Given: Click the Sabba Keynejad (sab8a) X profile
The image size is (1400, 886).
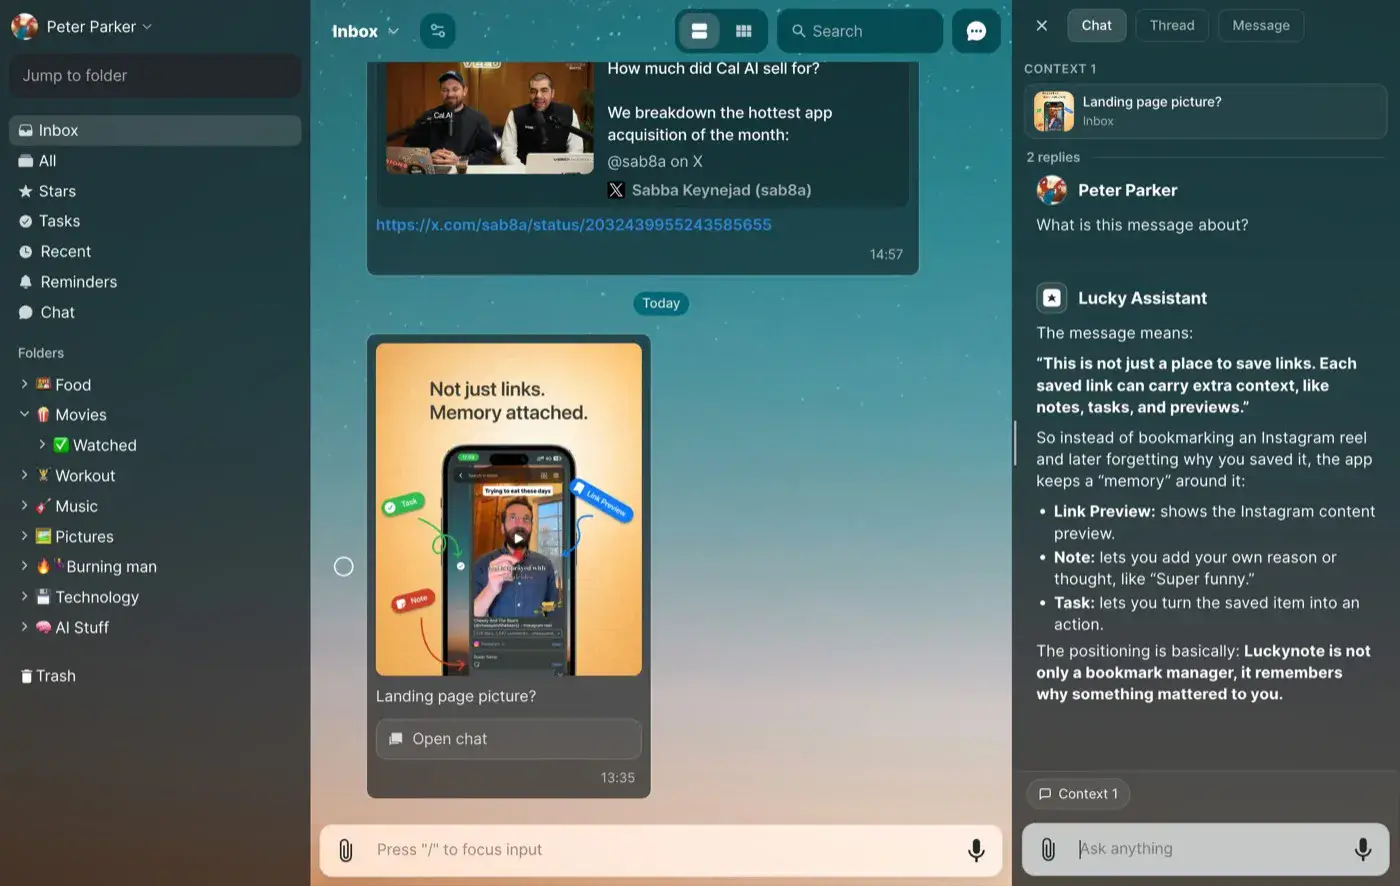Looking at the screenshot, I should [x=710, y=190].
